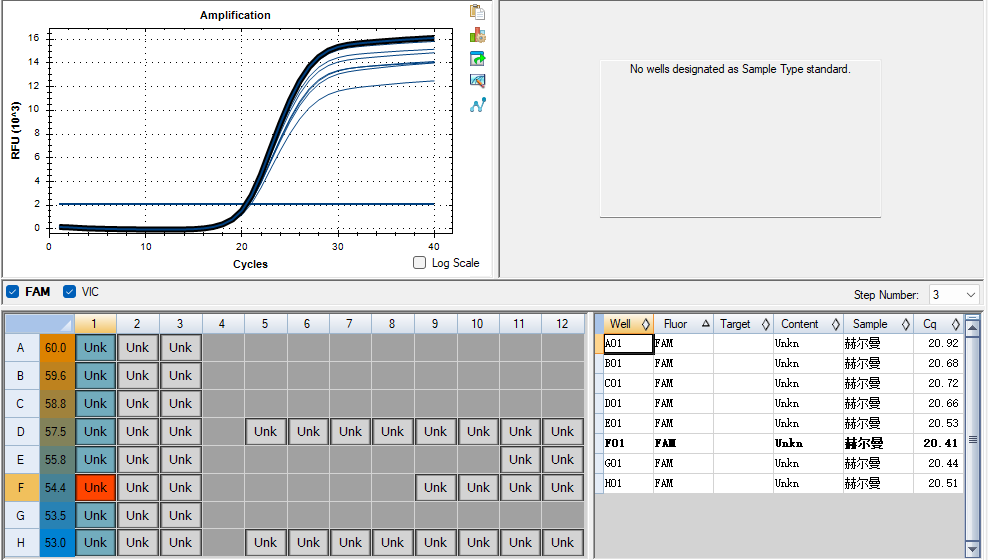Select plate row A header
This screenshot has height=560, width=988.
click(x=21, y=348)
